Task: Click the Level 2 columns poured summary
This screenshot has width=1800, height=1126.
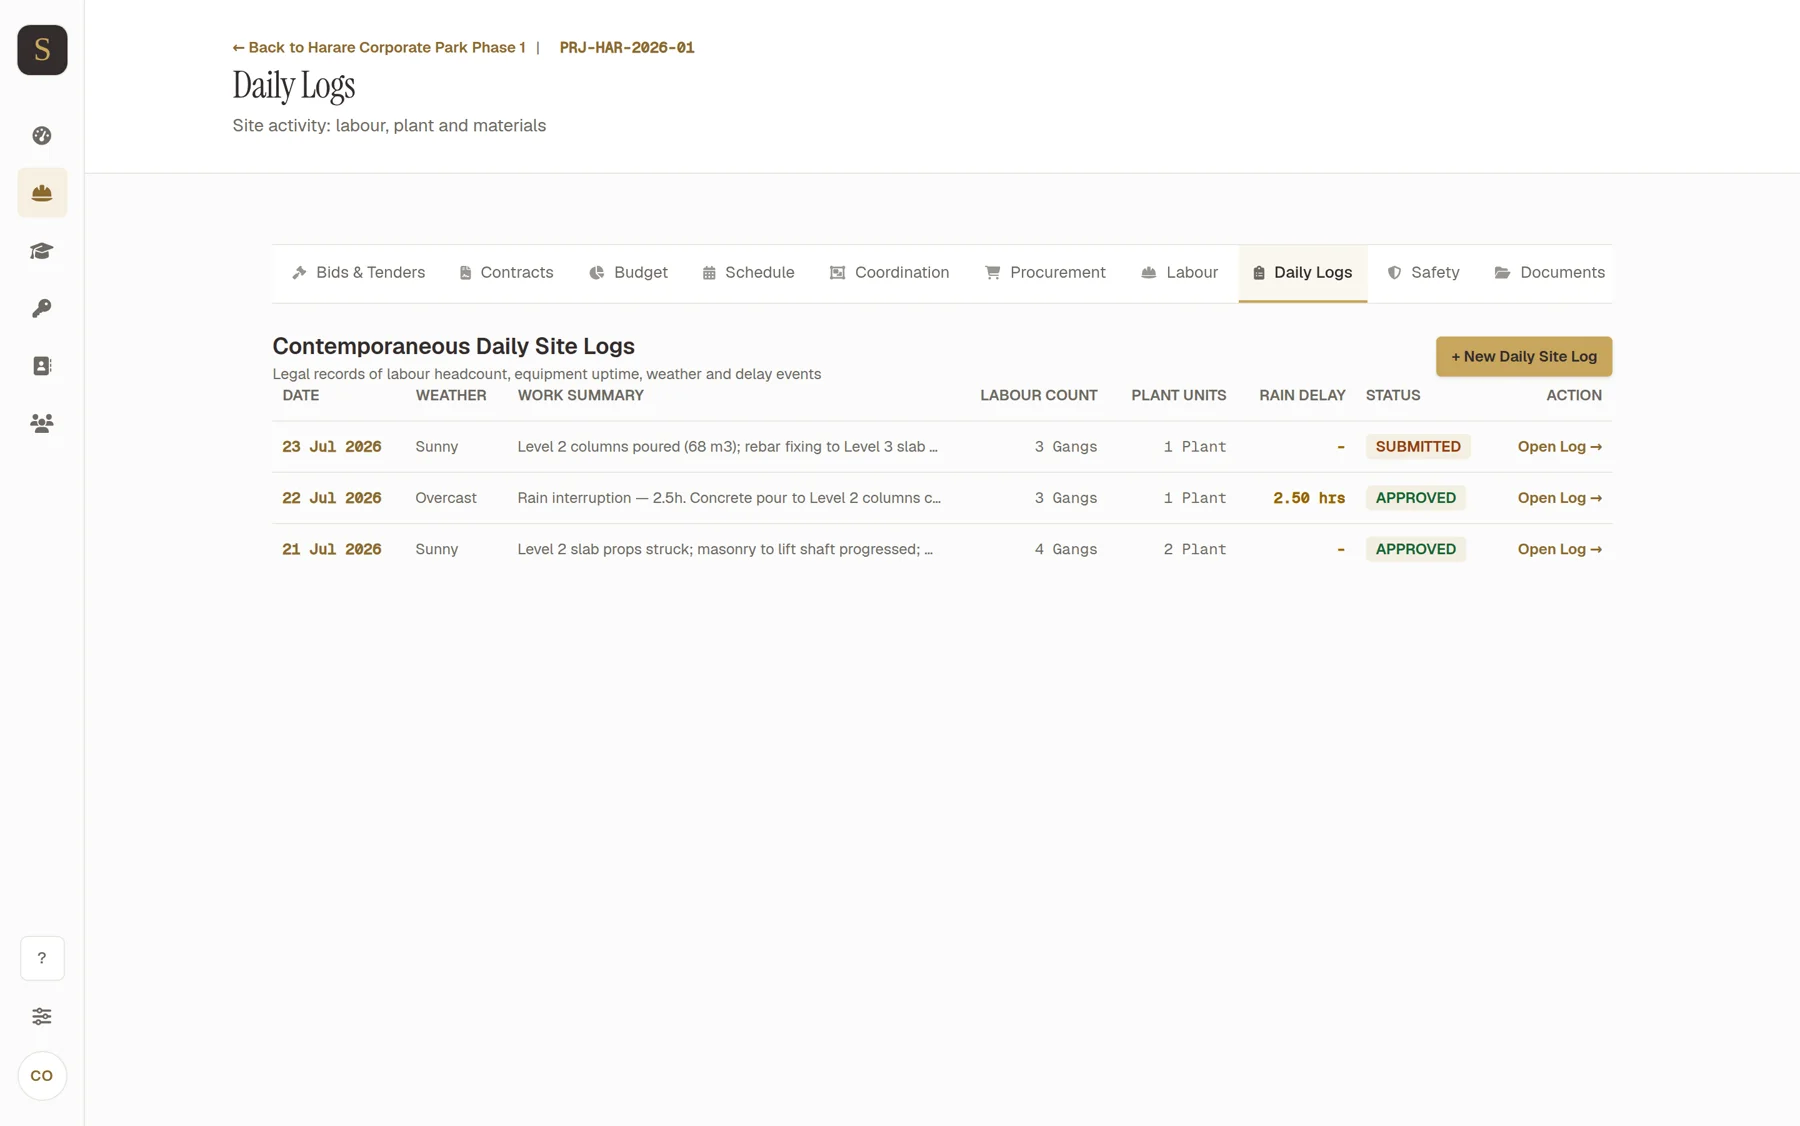Action: pos(728,447)
